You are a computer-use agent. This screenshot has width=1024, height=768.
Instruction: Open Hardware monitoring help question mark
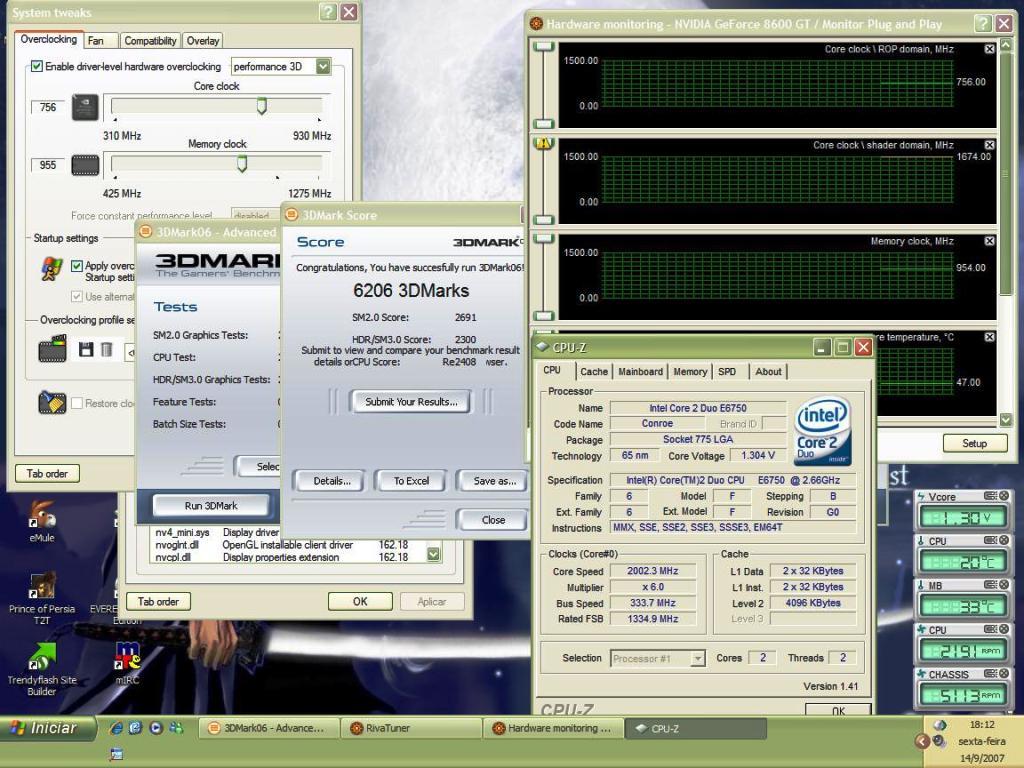coord(983,24)
